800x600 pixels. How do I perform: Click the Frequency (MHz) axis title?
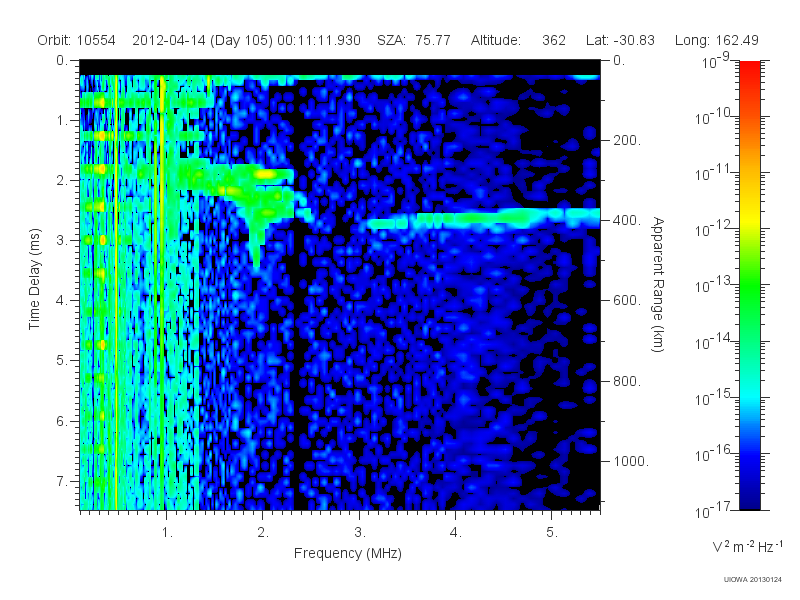coord(348,554)
